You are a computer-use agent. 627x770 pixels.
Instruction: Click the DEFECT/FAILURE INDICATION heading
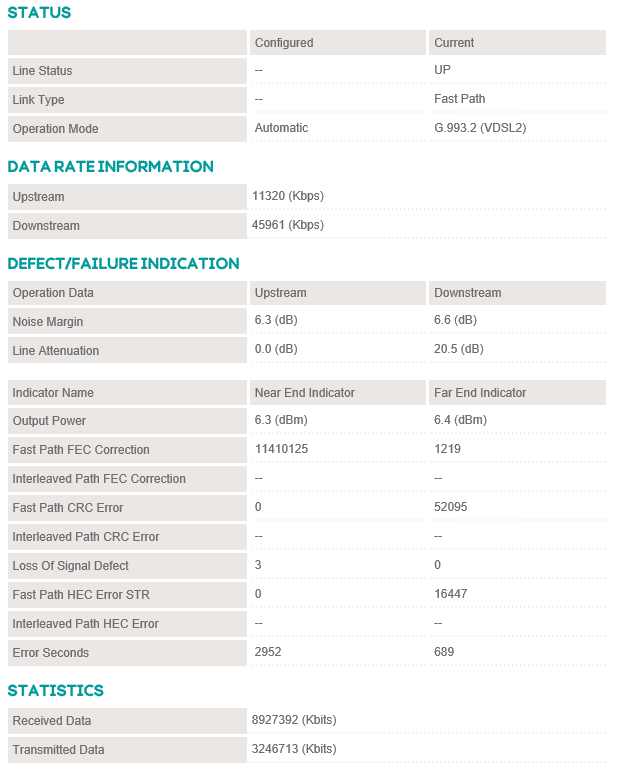pyautogui.click(x=123, y=264)
